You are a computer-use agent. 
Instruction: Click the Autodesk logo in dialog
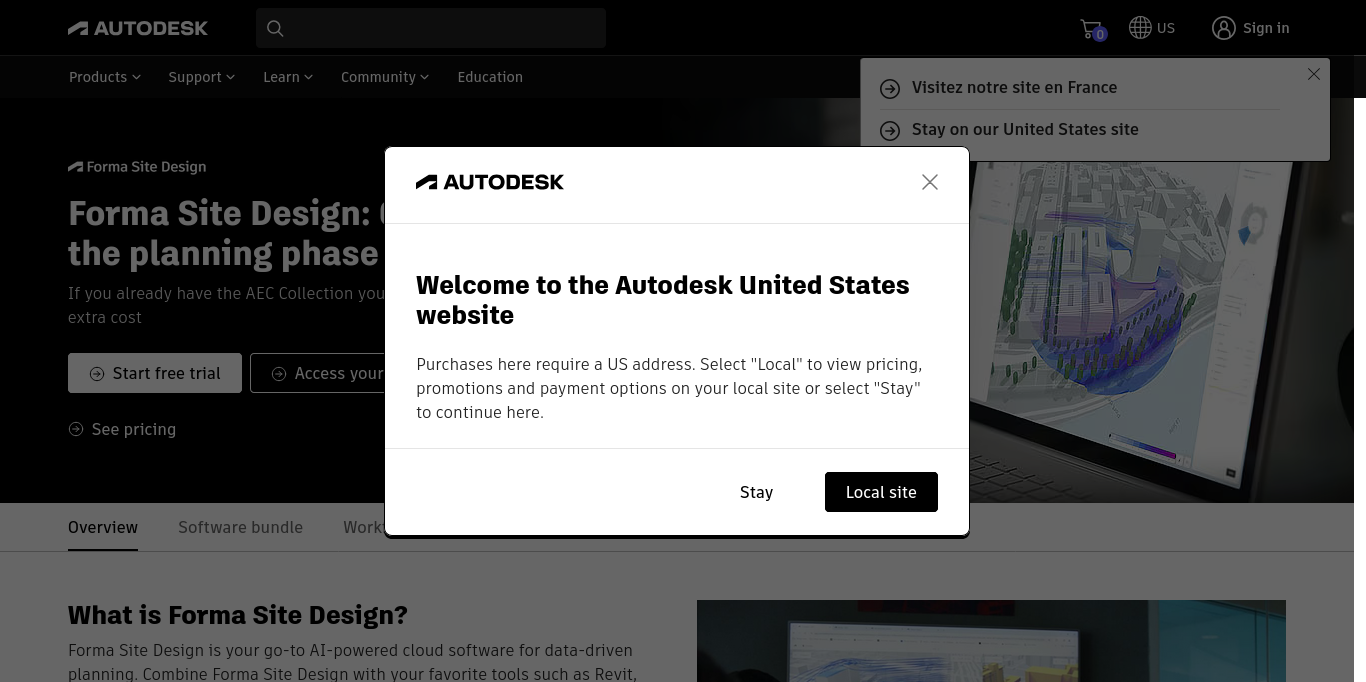[490, 182]
